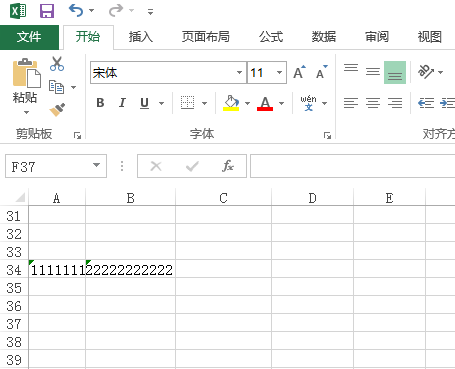455x369 pixels.
Task: Expand the font name dropdown list
Action: point(239,73)
